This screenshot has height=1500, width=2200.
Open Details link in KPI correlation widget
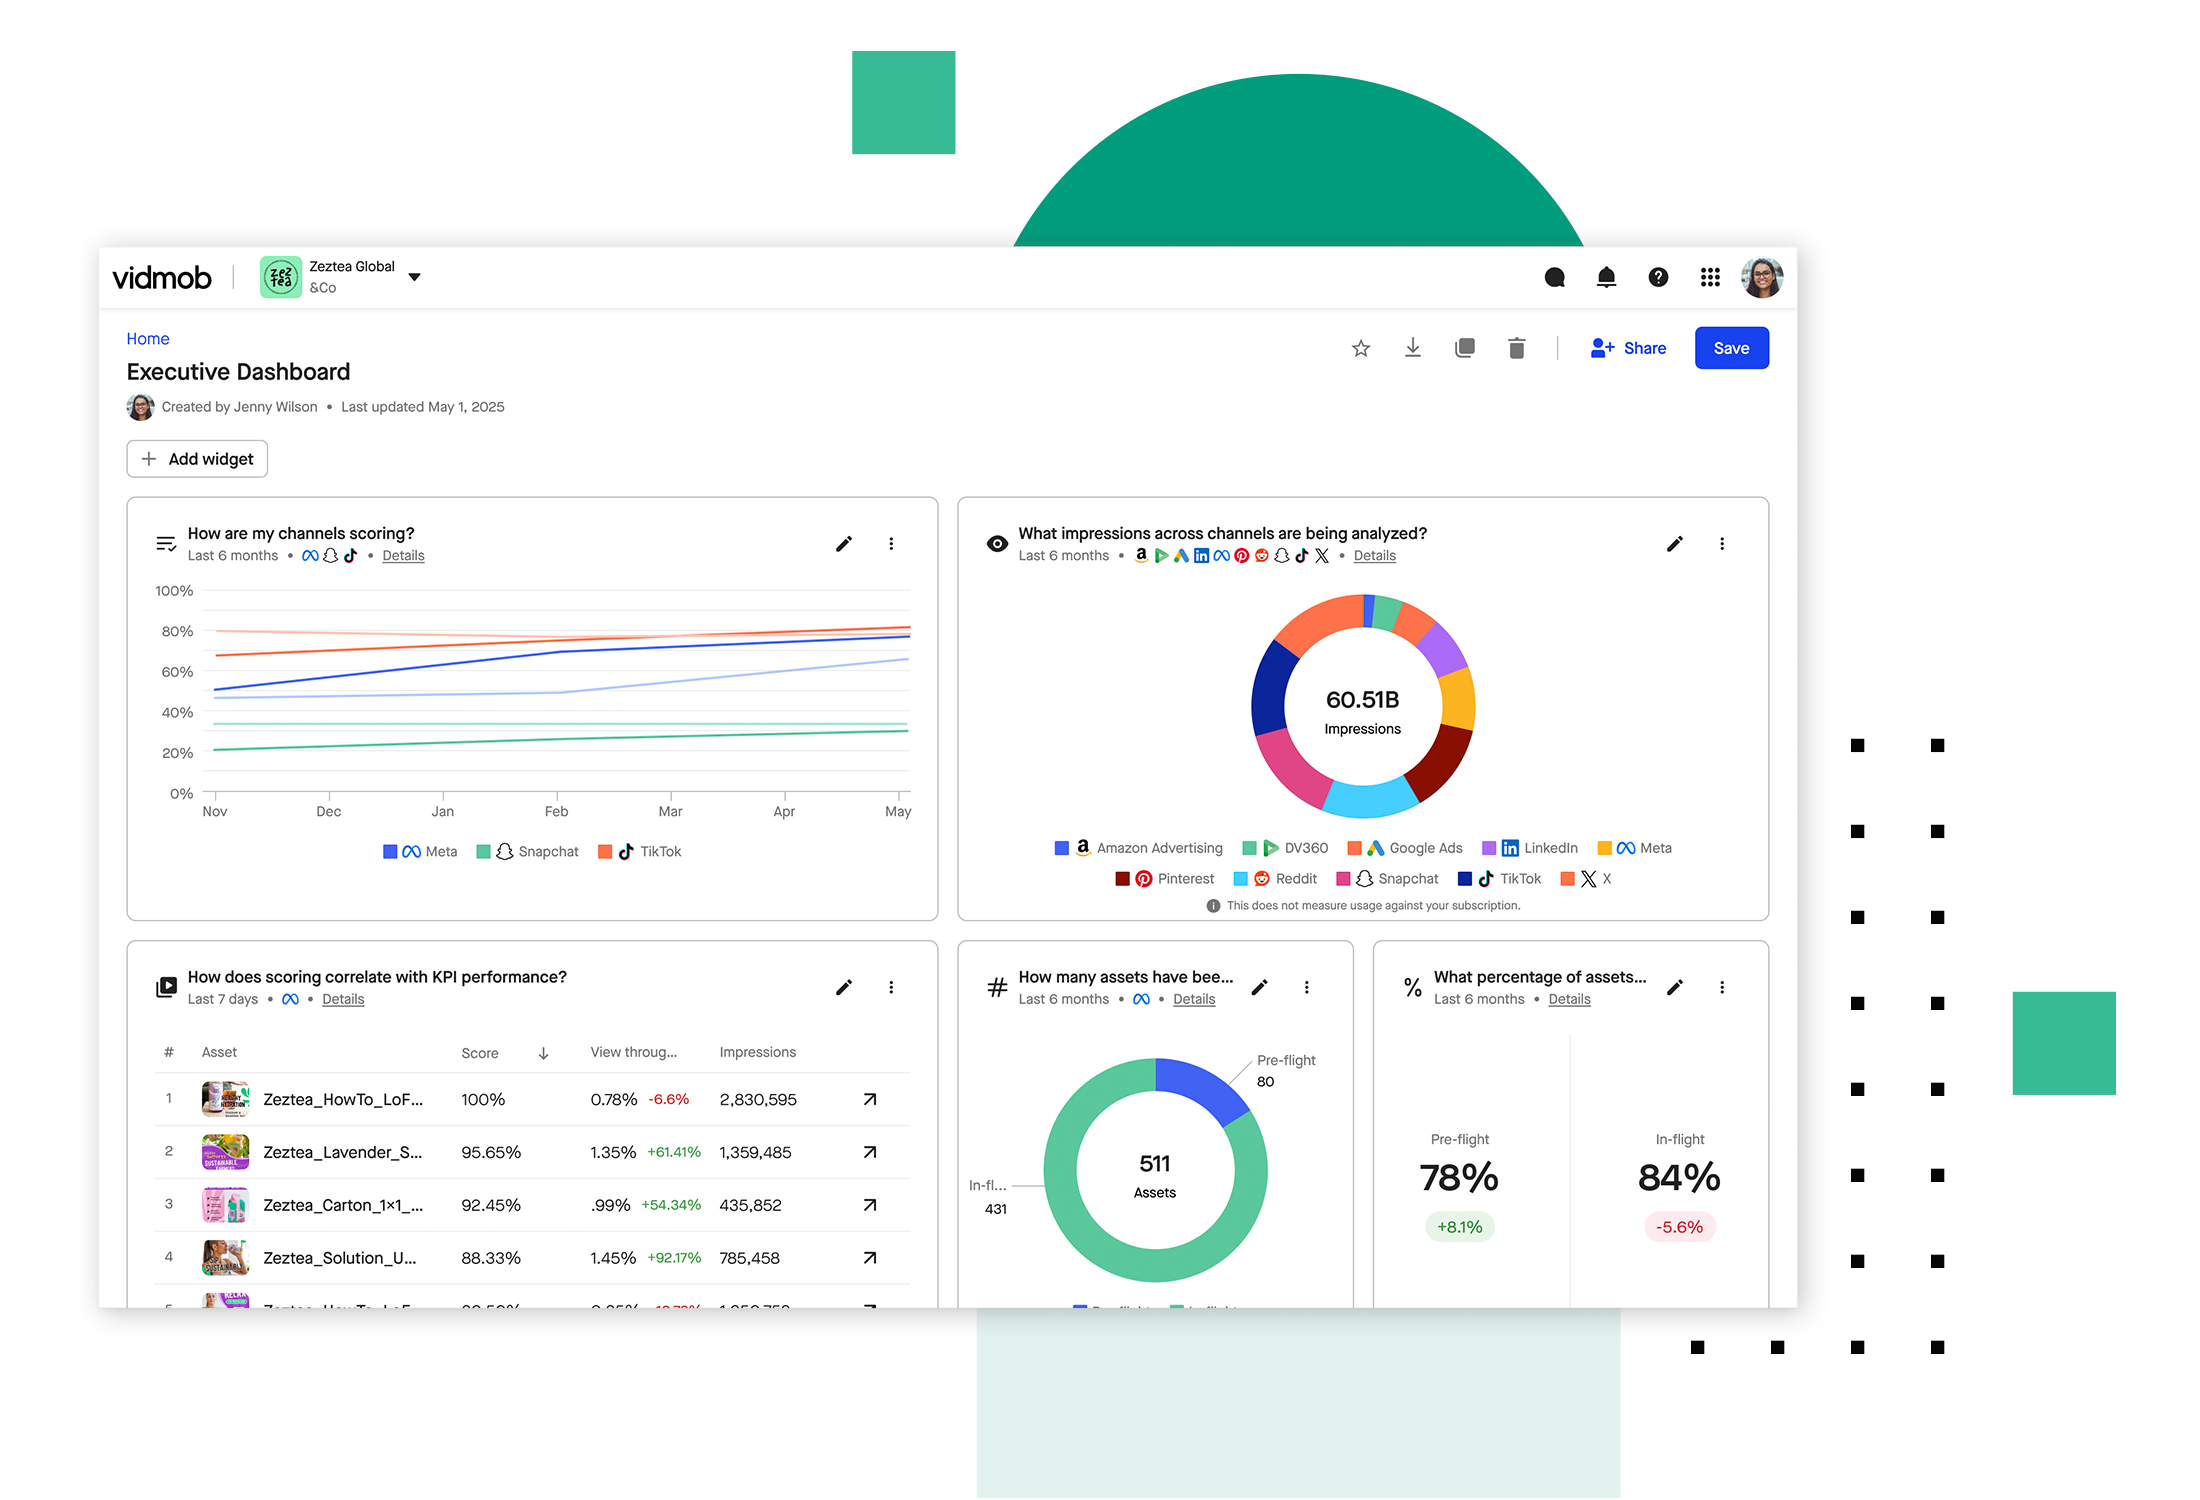point(343,999)
